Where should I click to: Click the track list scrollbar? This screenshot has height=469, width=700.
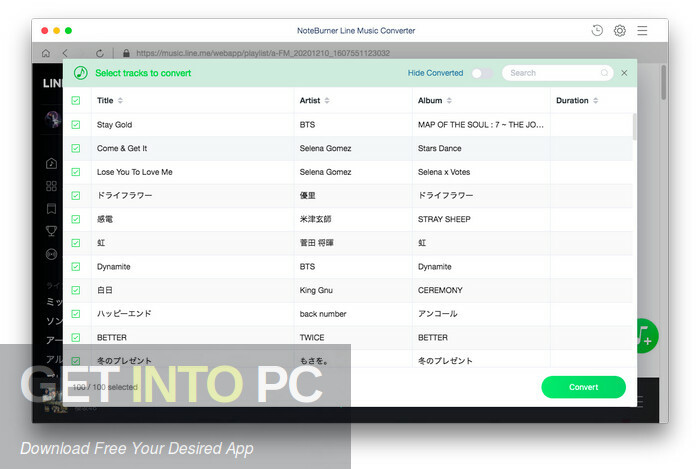tap(634, 127)
